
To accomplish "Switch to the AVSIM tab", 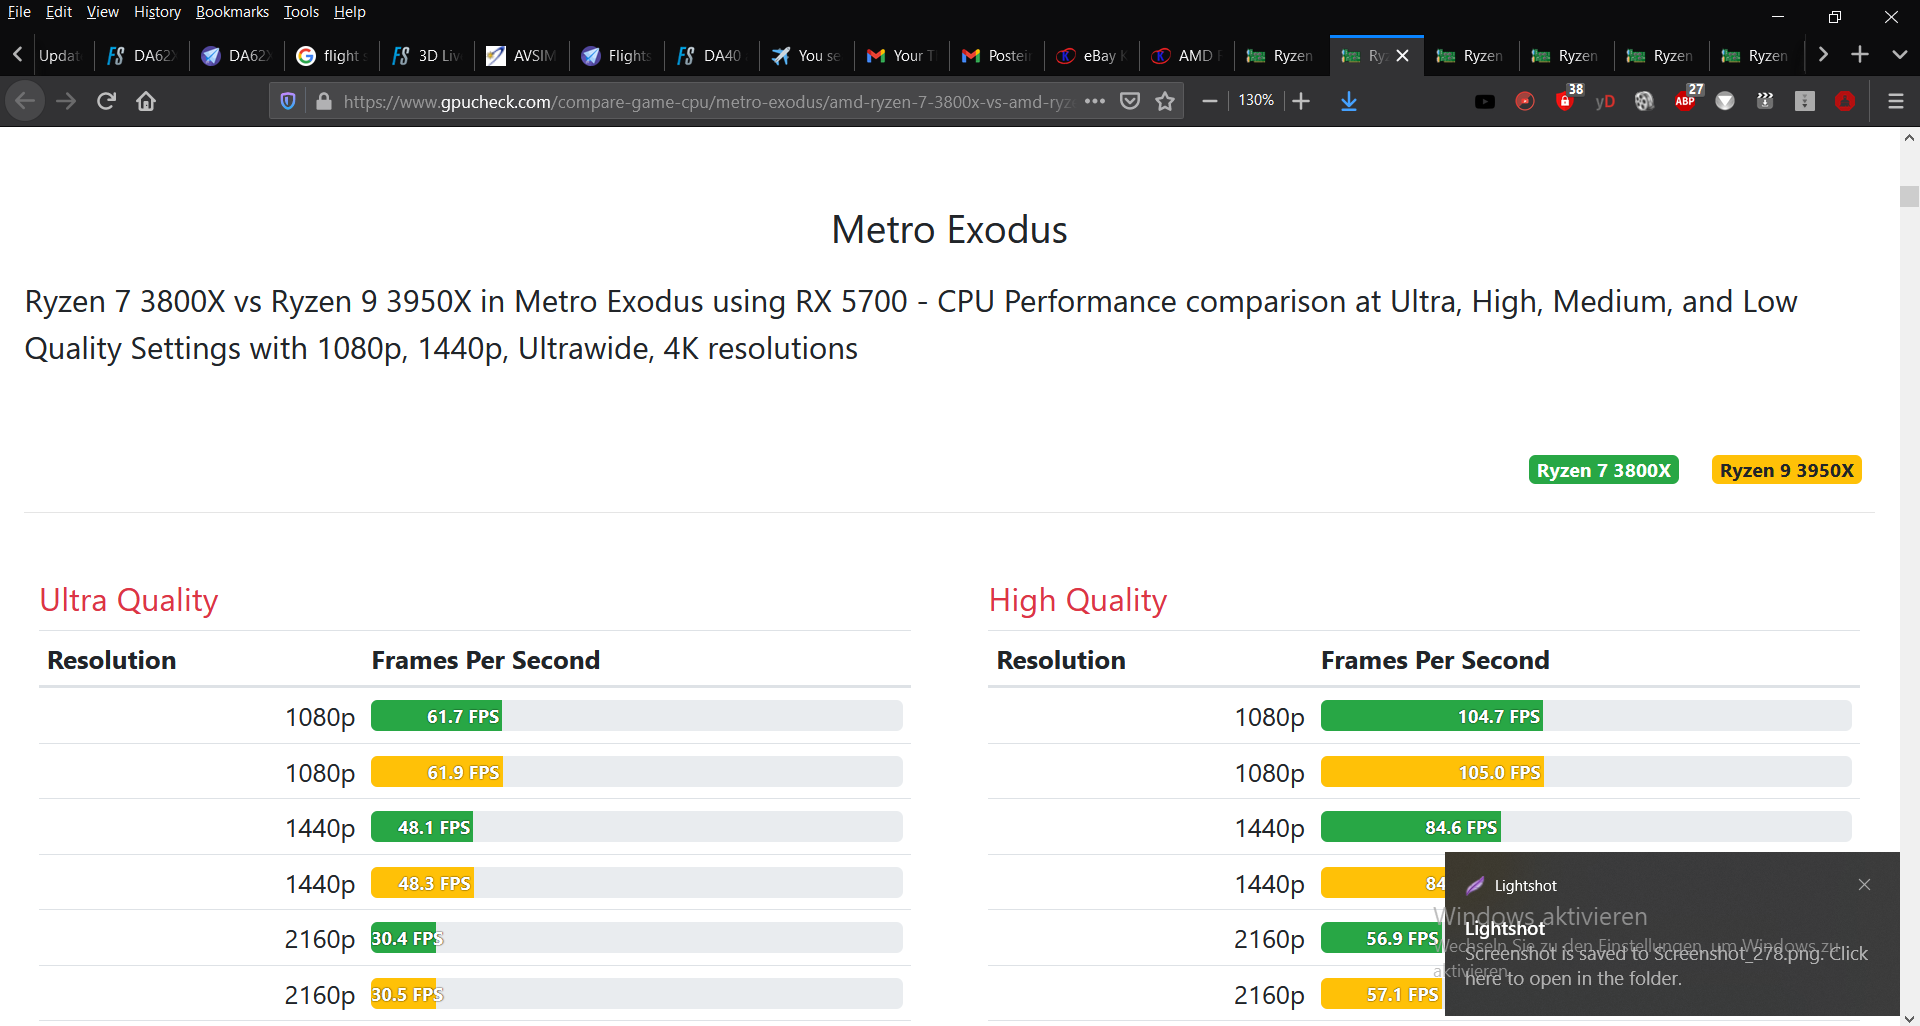I will tap(521, 56).
